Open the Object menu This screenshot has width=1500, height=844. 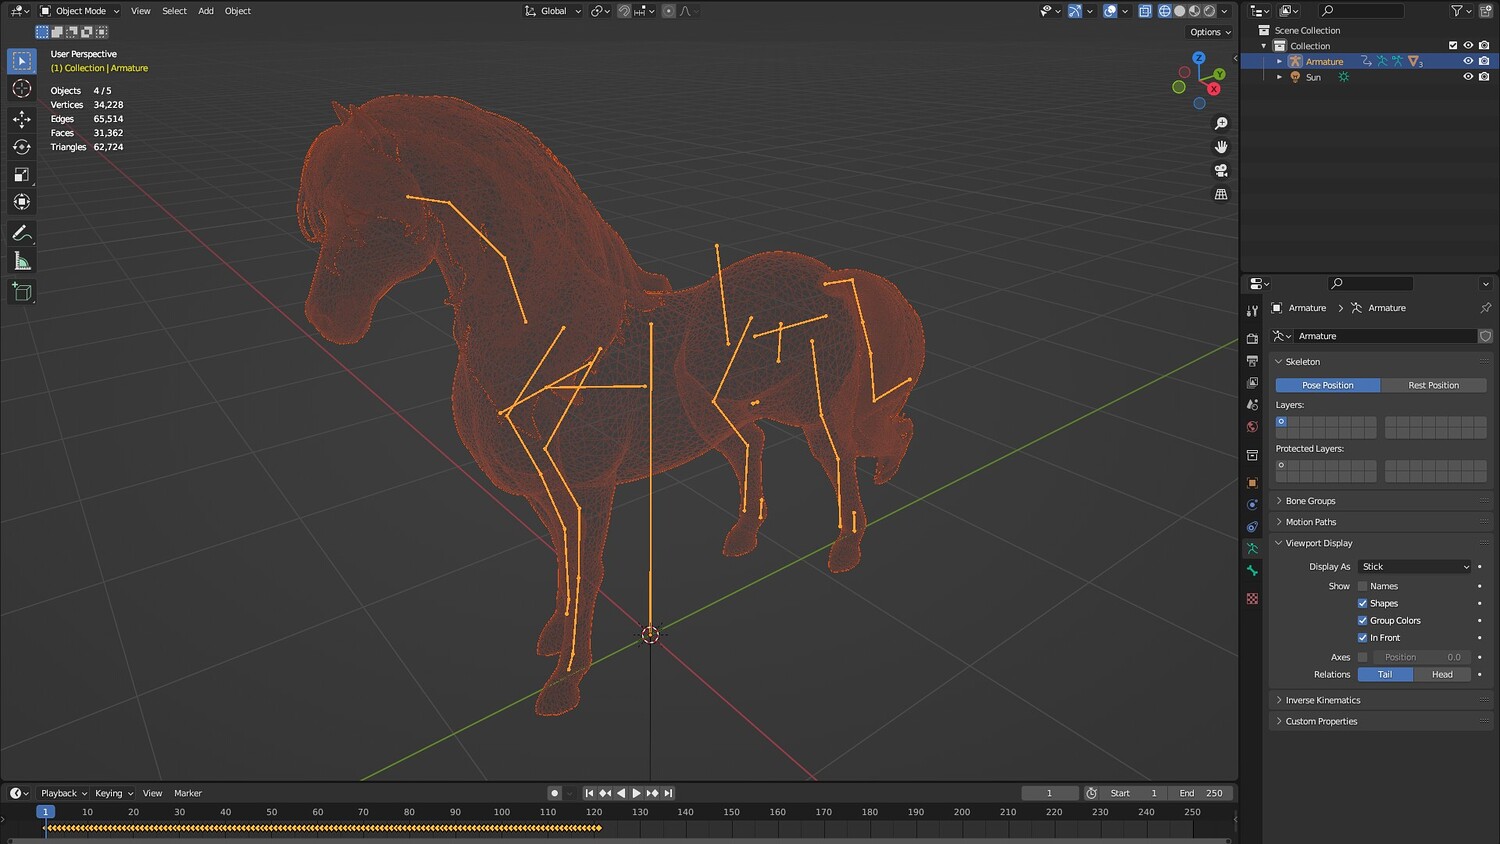pyautogui.click(x=238, y=11)
